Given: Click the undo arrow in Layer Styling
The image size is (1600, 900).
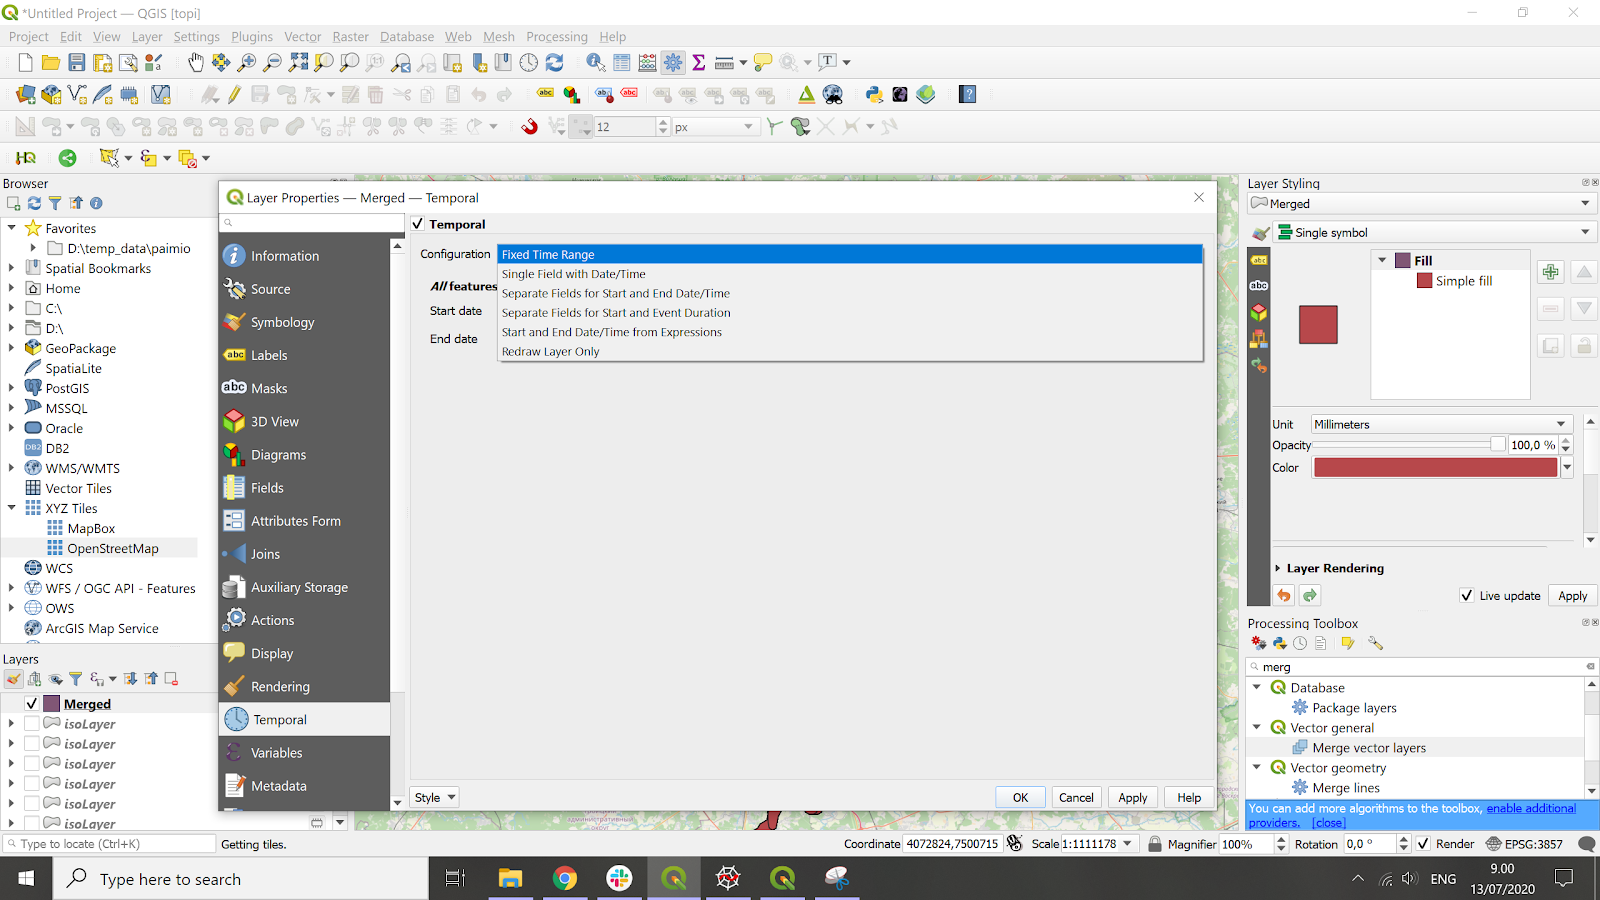Looking at the screenshot, I should coord(1284,596).
